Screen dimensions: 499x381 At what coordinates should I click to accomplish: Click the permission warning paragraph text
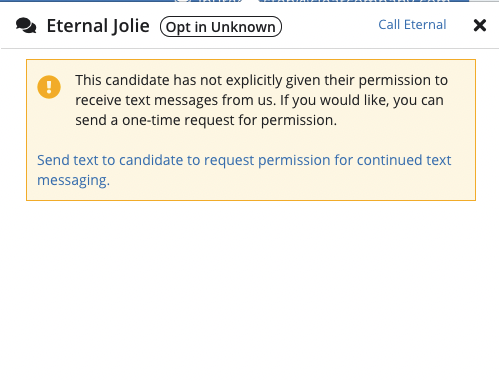pos(261,100)
